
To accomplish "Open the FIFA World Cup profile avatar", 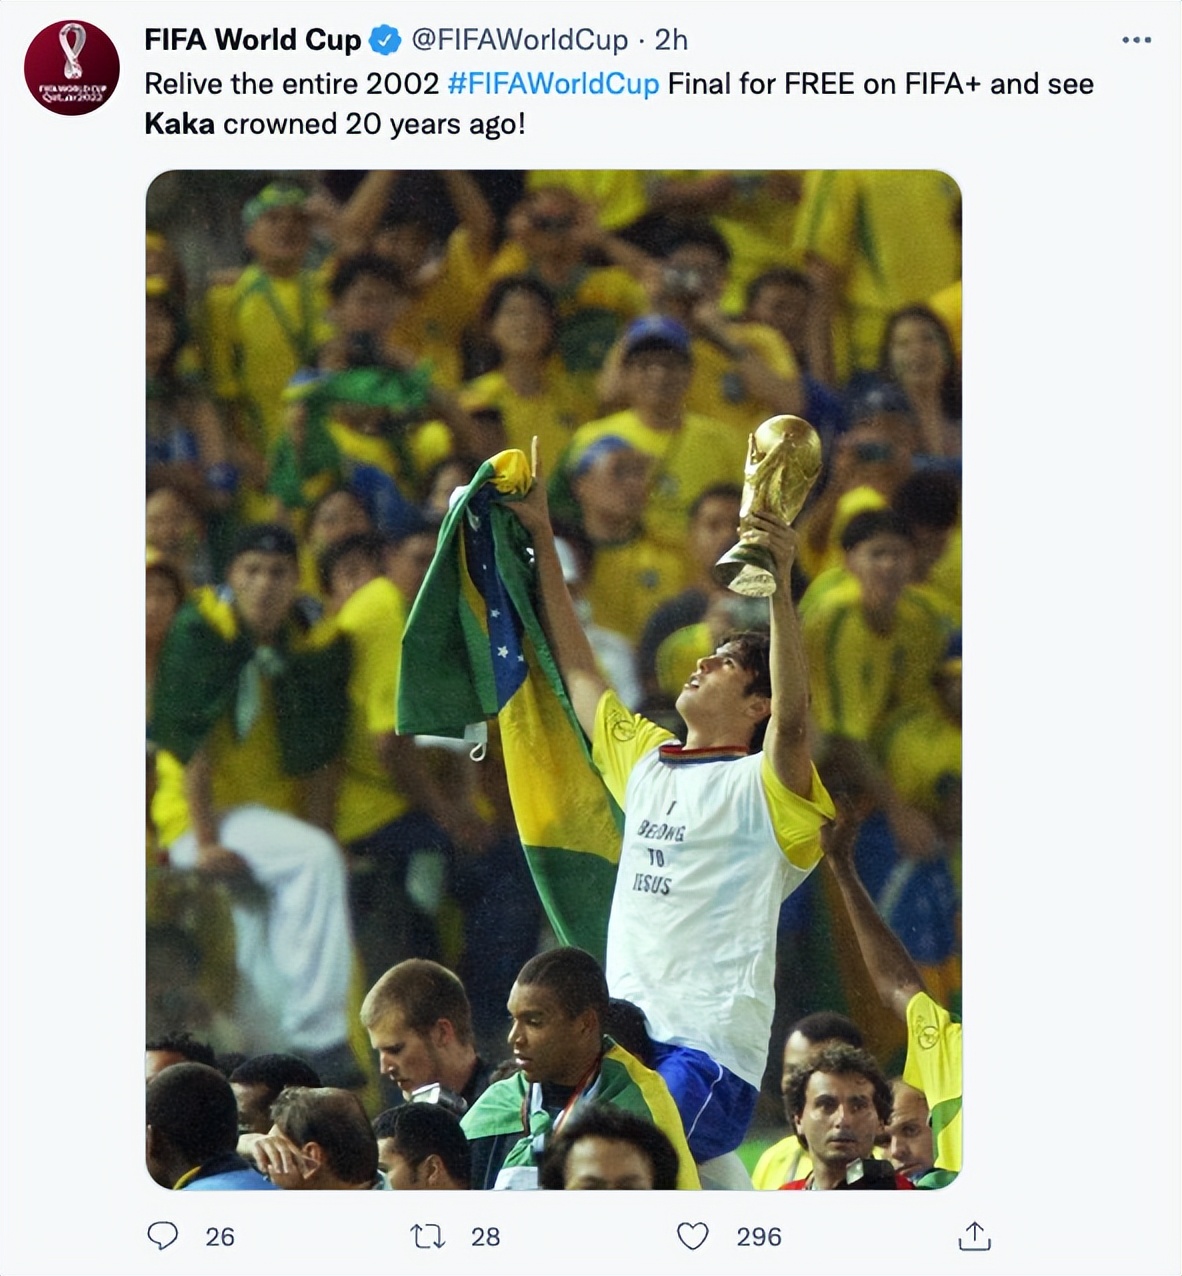I will (x=71, y=68).
